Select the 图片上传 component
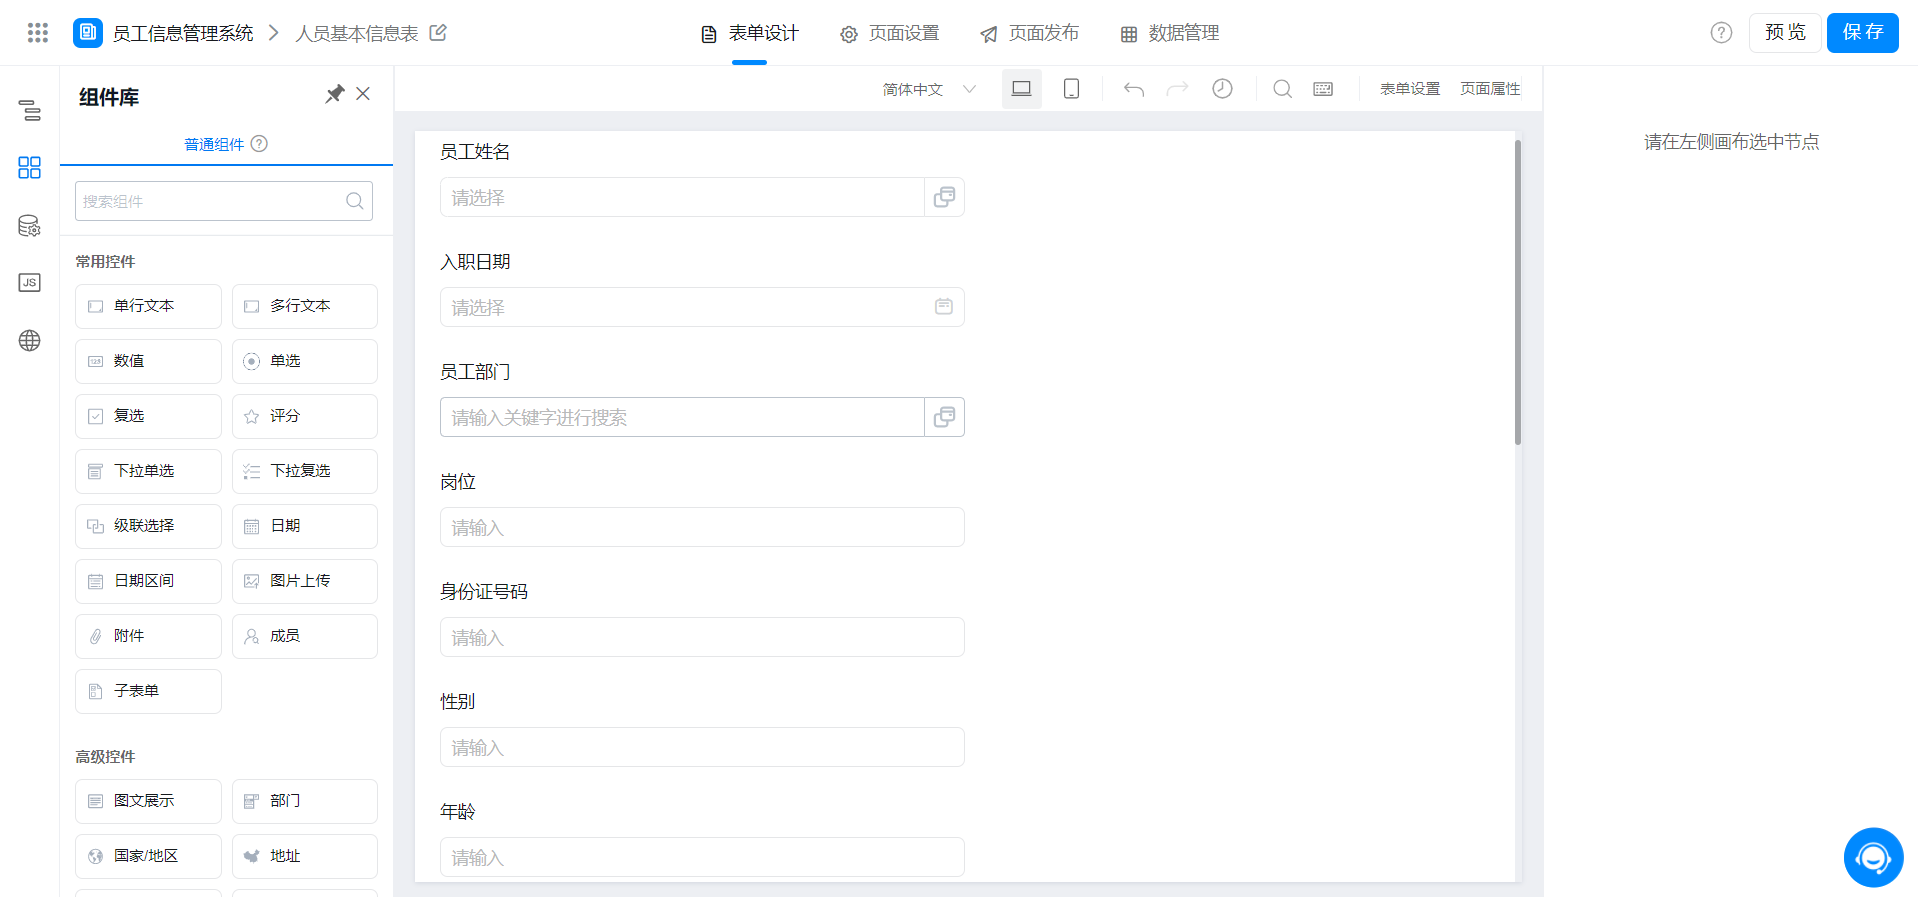Screen dimensions: 1918x897 [305, 581]
